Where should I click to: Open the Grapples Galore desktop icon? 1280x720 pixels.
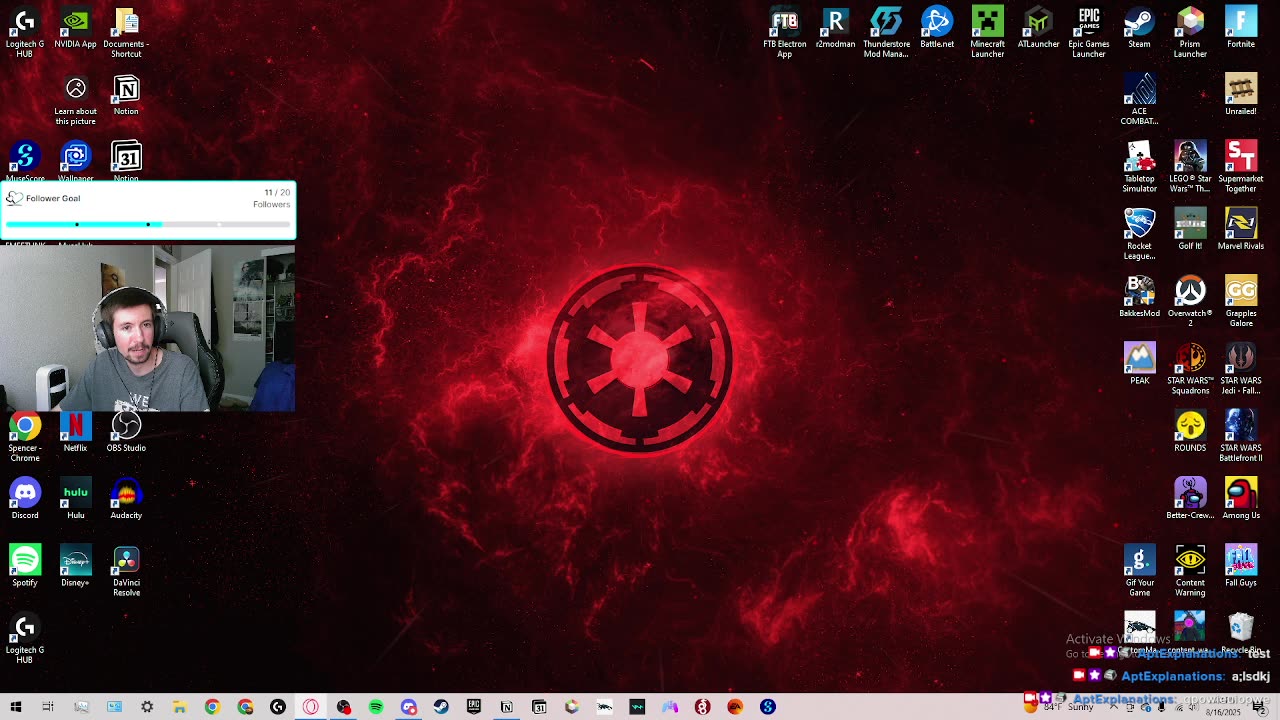pos(1241,301)
